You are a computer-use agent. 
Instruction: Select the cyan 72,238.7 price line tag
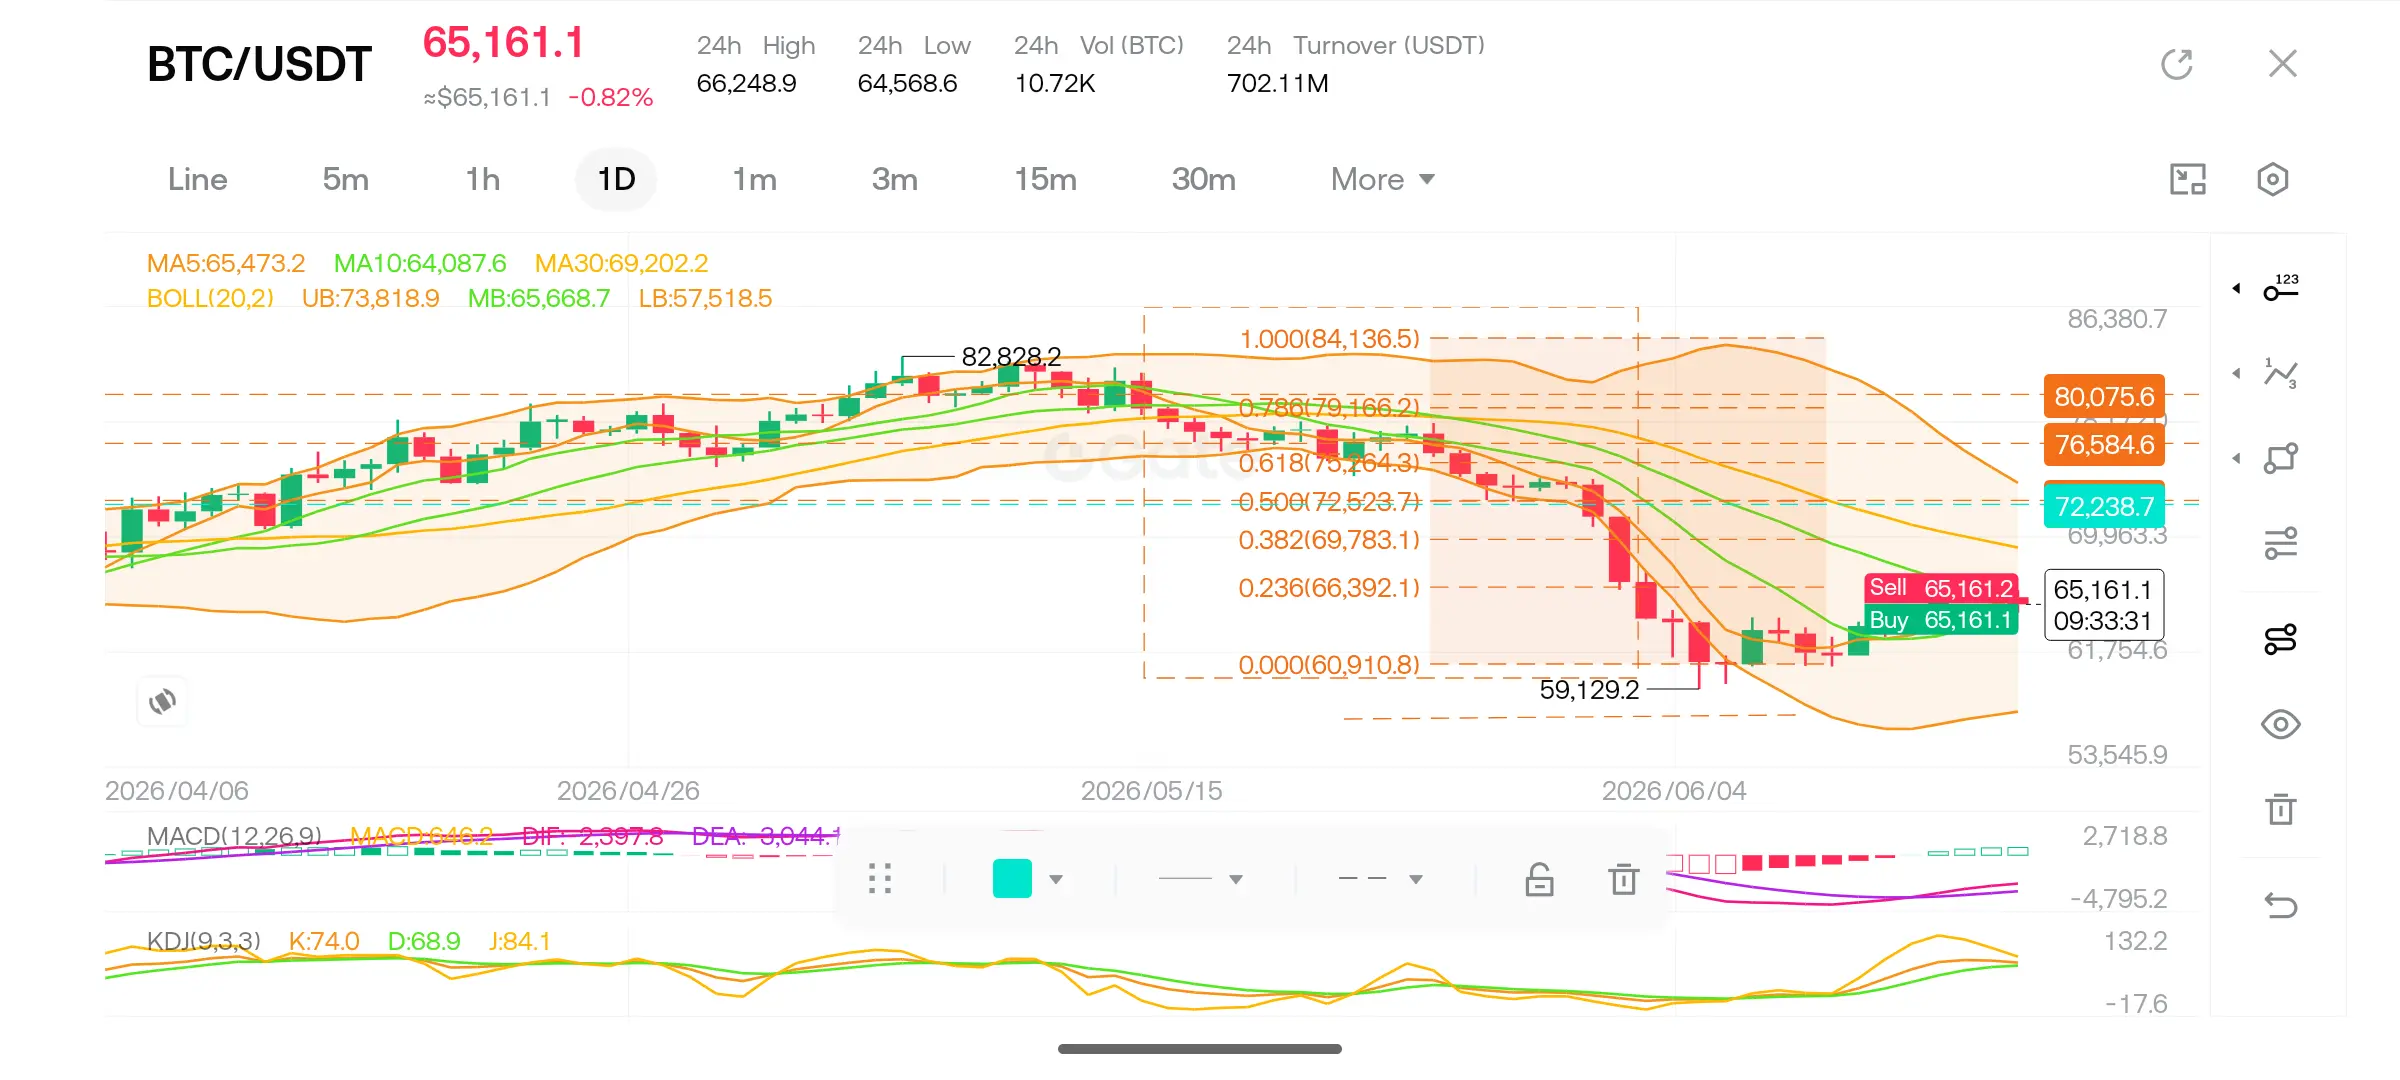click(x=2104, y=507)
